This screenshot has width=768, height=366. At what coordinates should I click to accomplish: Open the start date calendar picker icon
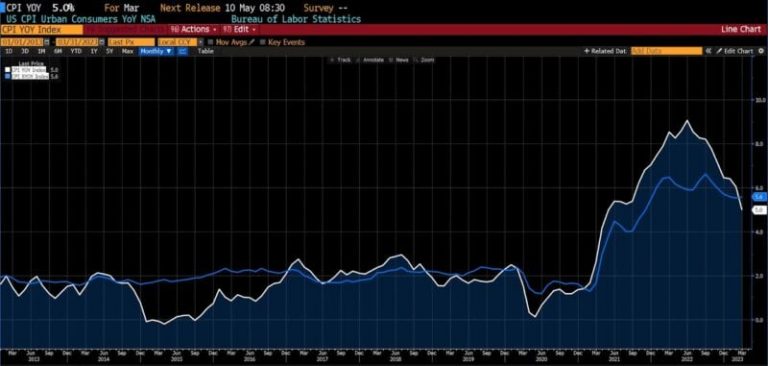coord(47,42)
